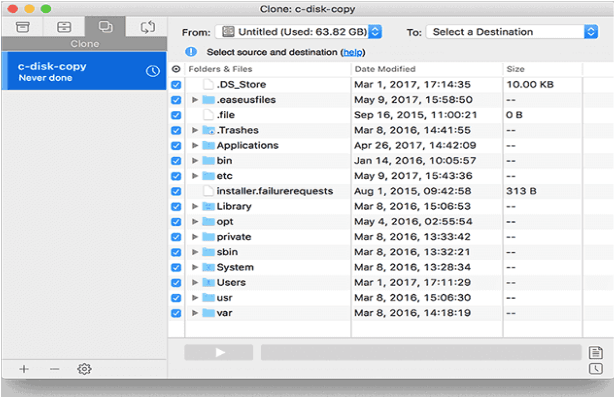Open the Archive tab icon
Viewport: 614px width, 397px height.
point(23,27)
